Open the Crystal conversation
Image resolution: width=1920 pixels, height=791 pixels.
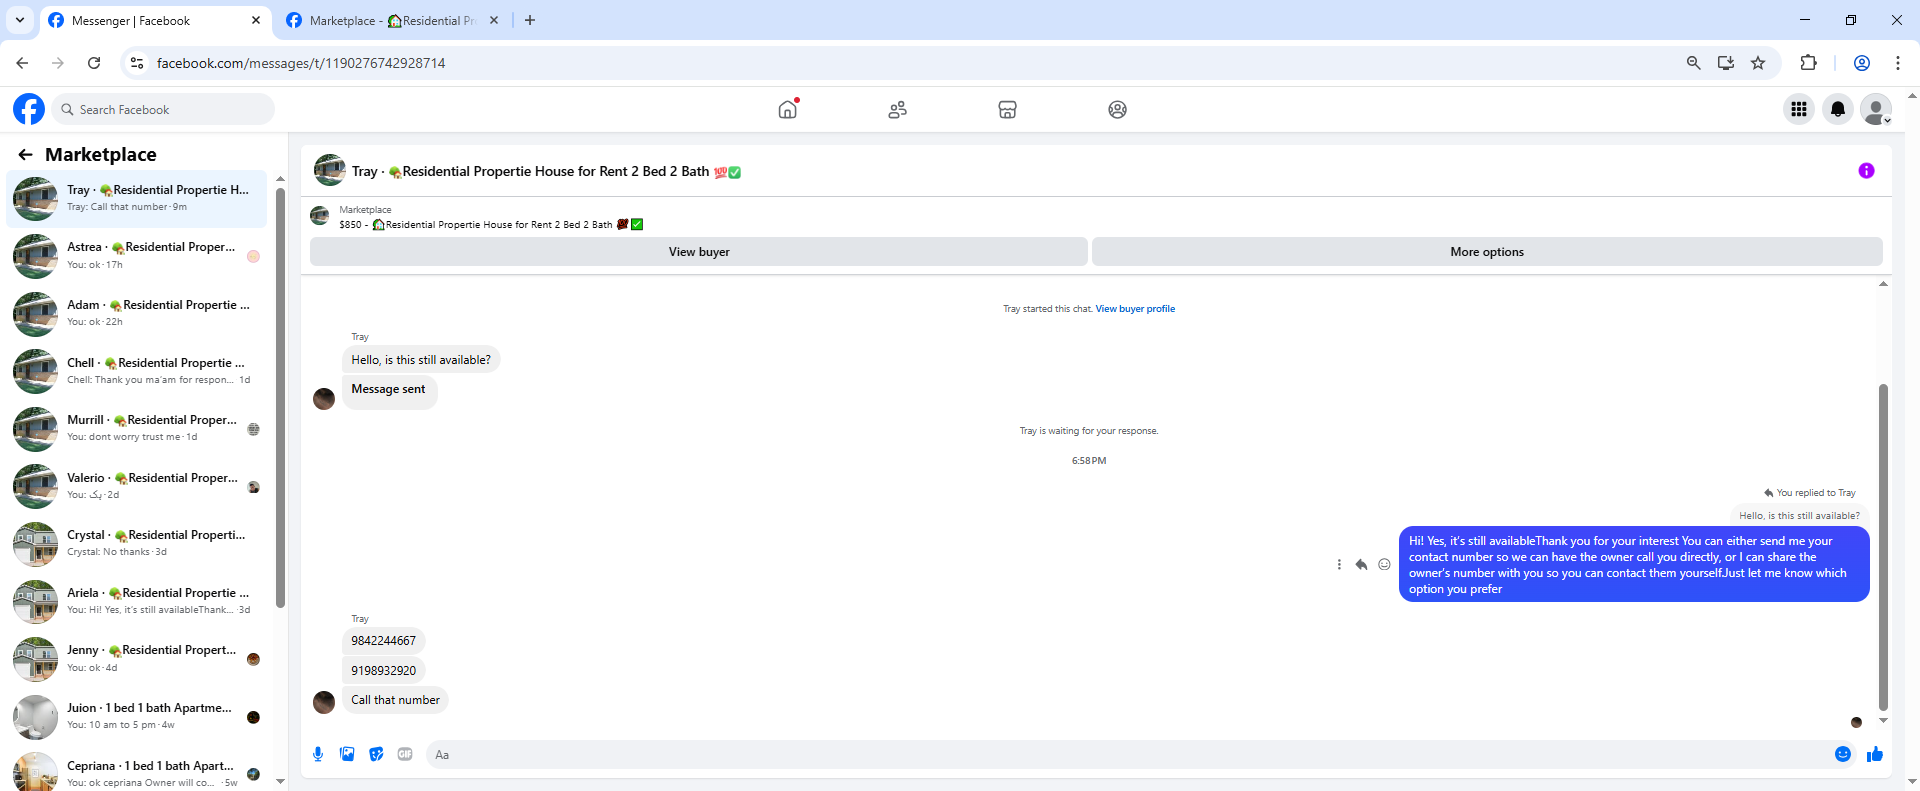coord(137,544)
